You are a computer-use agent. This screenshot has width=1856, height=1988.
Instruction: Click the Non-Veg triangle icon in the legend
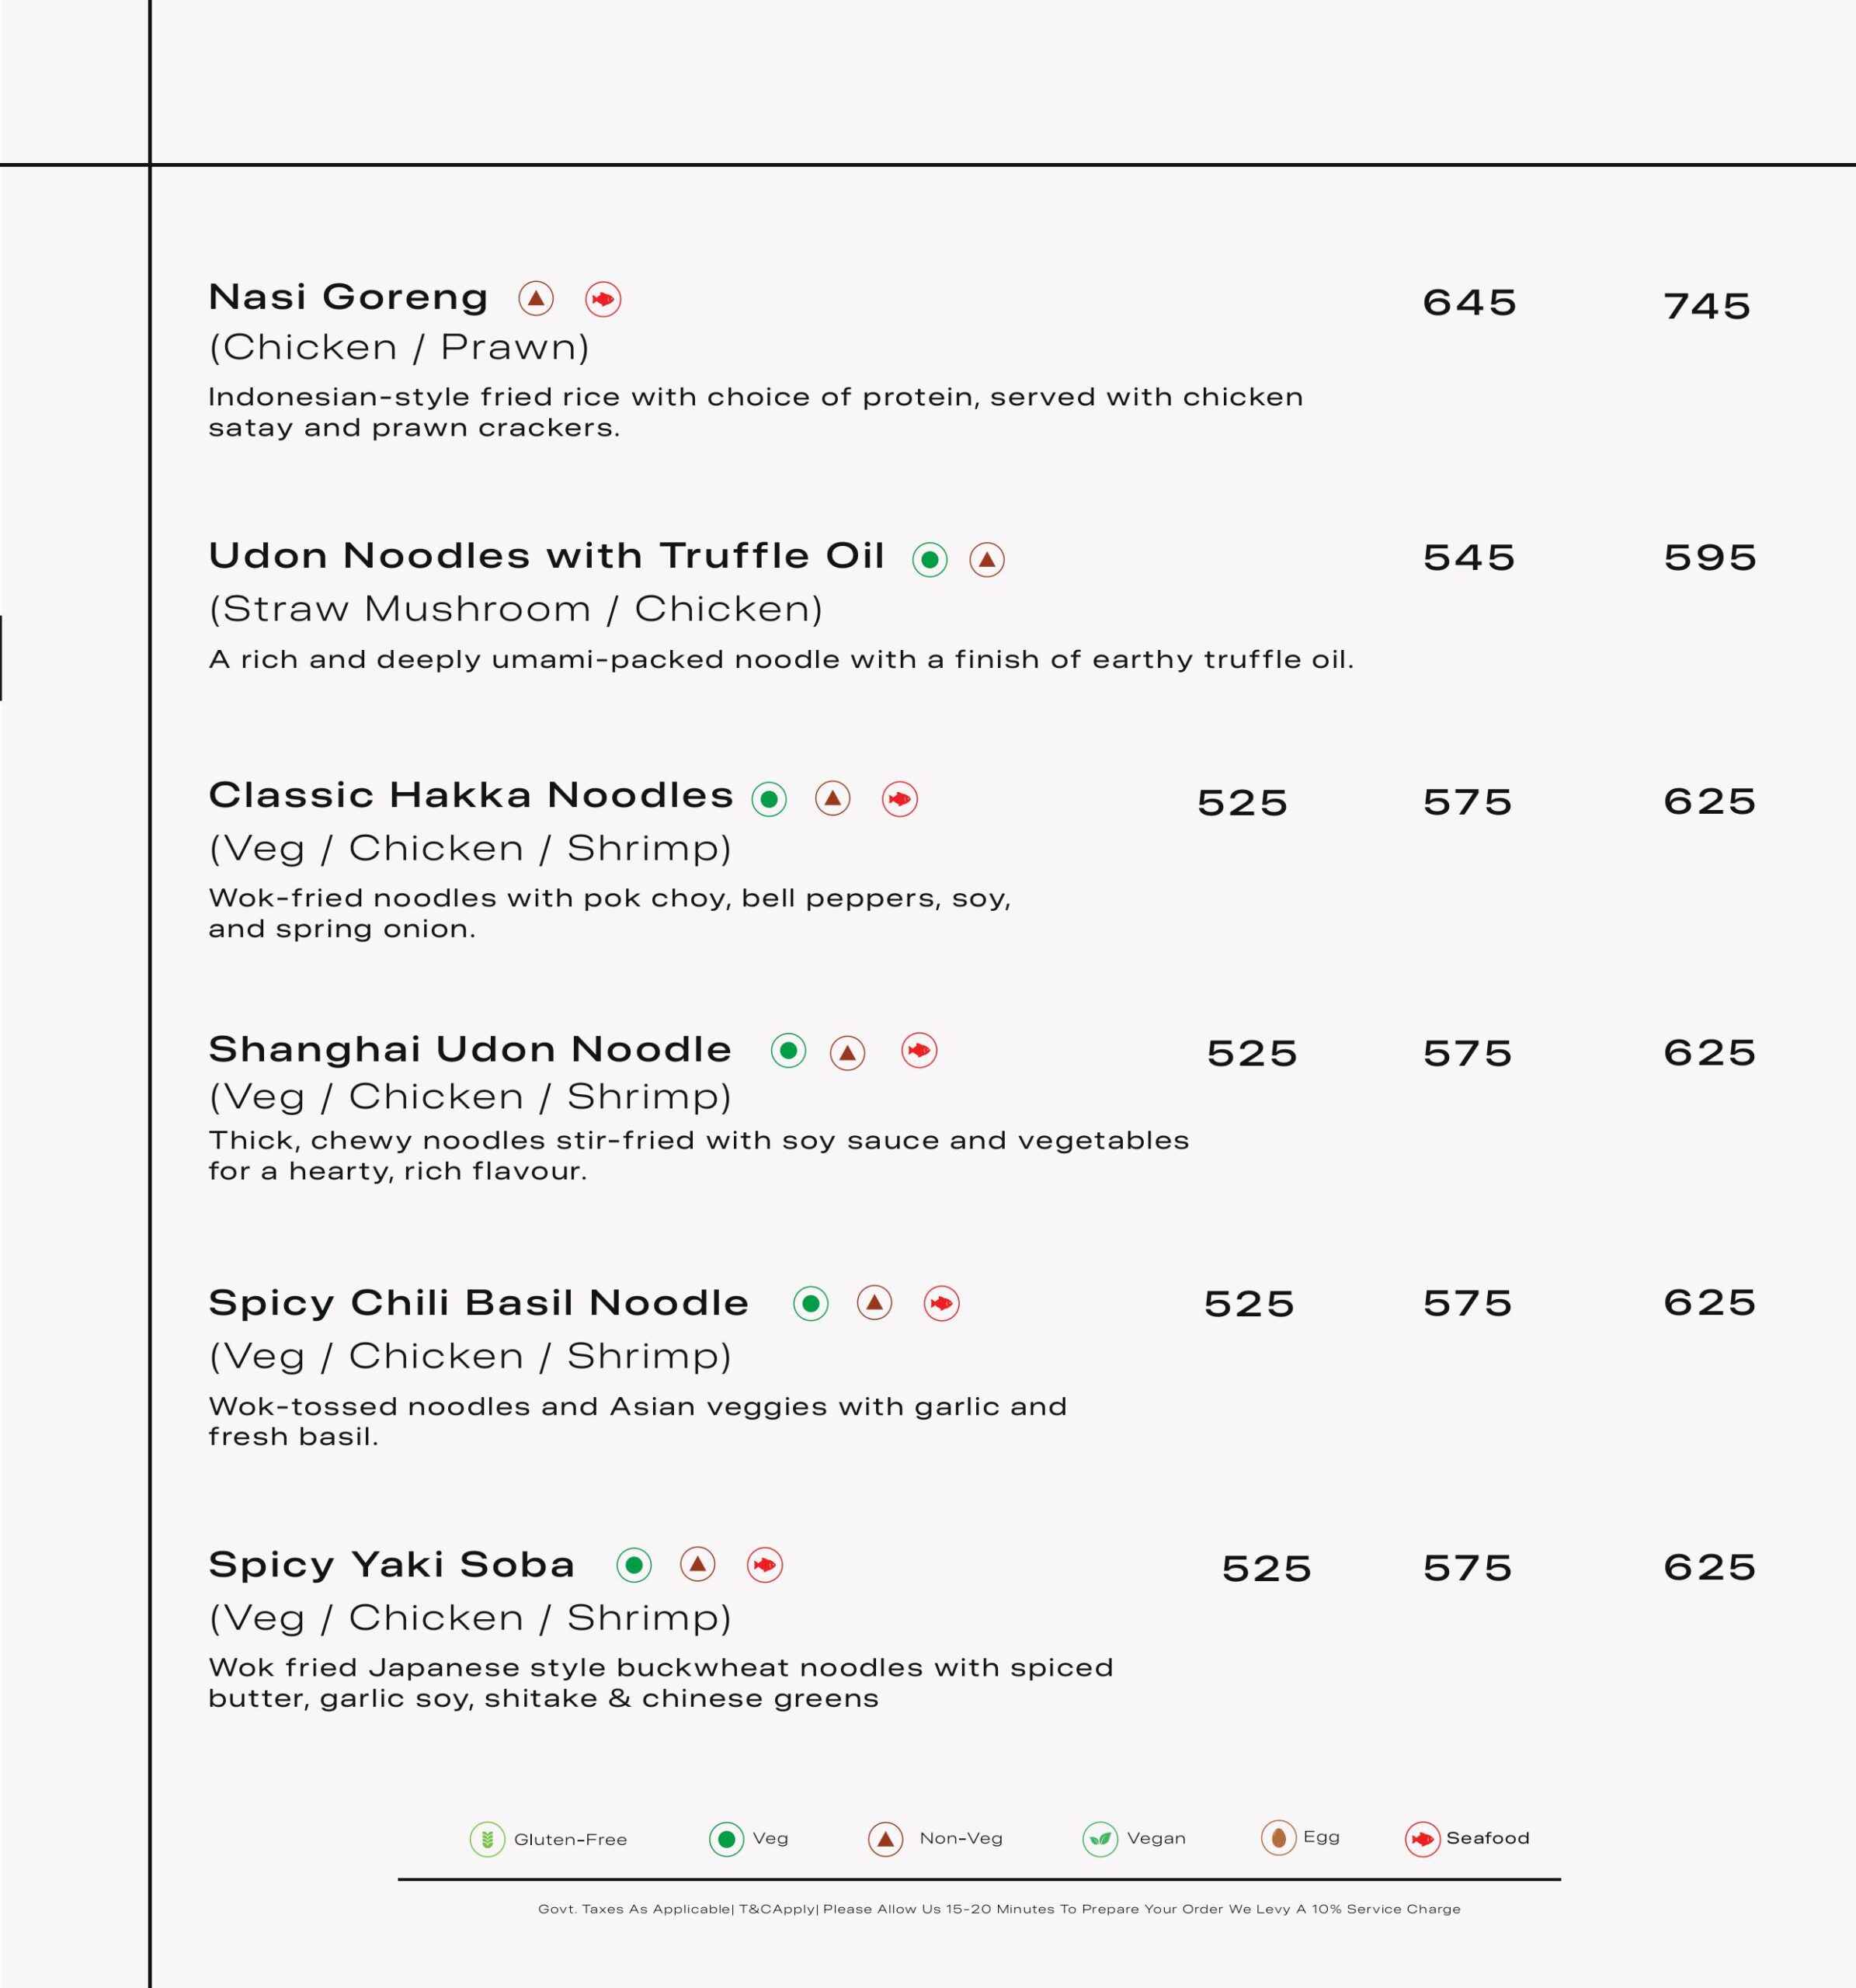[885, 1839]
